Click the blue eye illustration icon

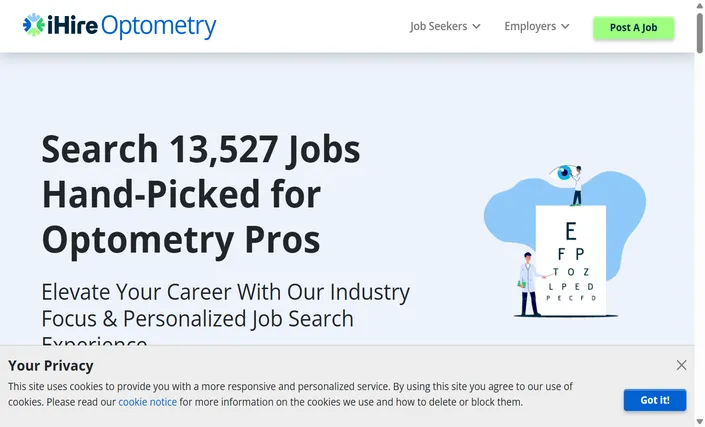pyautogui.click(x=562, y=172)
